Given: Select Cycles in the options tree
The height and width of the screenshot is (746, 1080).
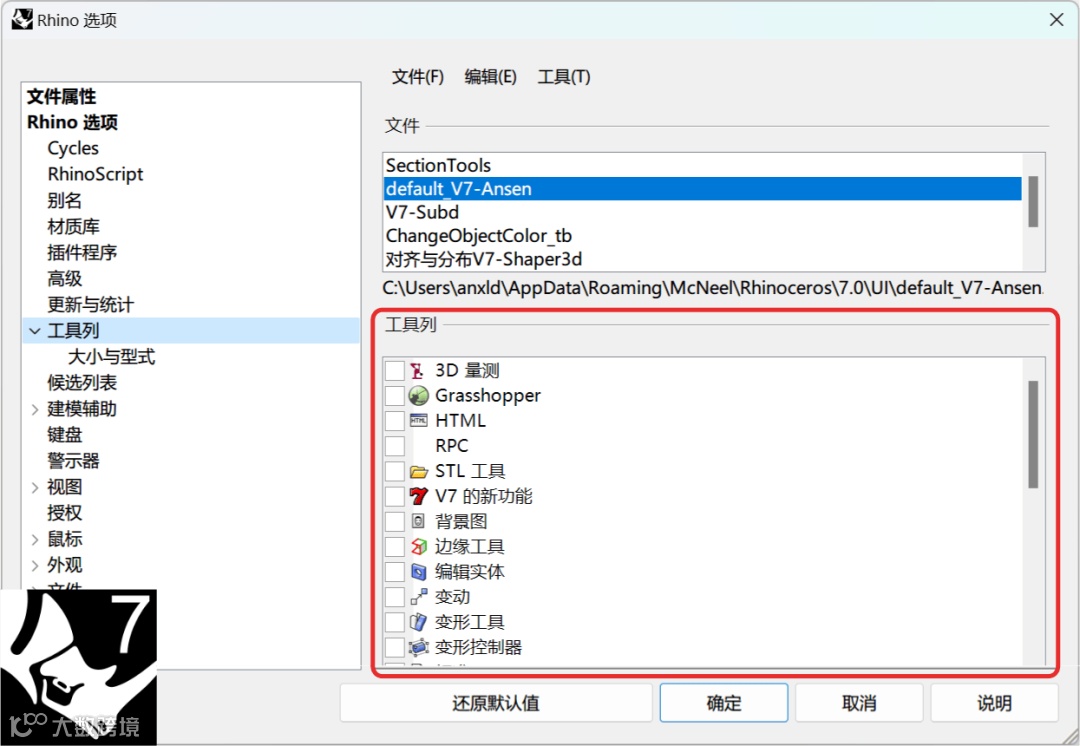Looking at the screenshot, I should (x=73, y=148).
